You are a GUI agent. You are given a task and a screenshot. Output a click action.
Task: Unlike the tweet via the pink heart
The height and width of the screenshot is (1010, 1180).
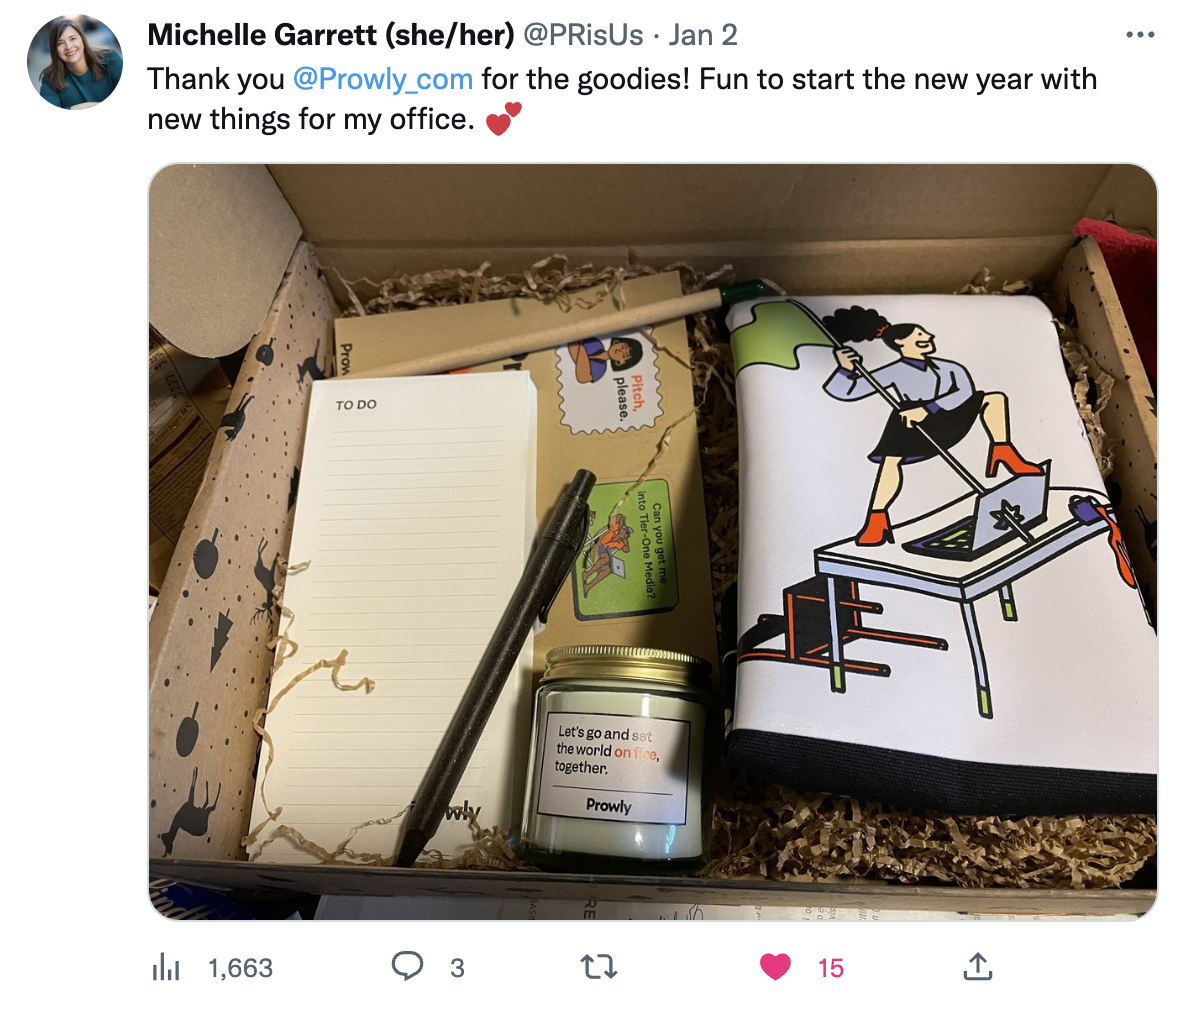775,966
